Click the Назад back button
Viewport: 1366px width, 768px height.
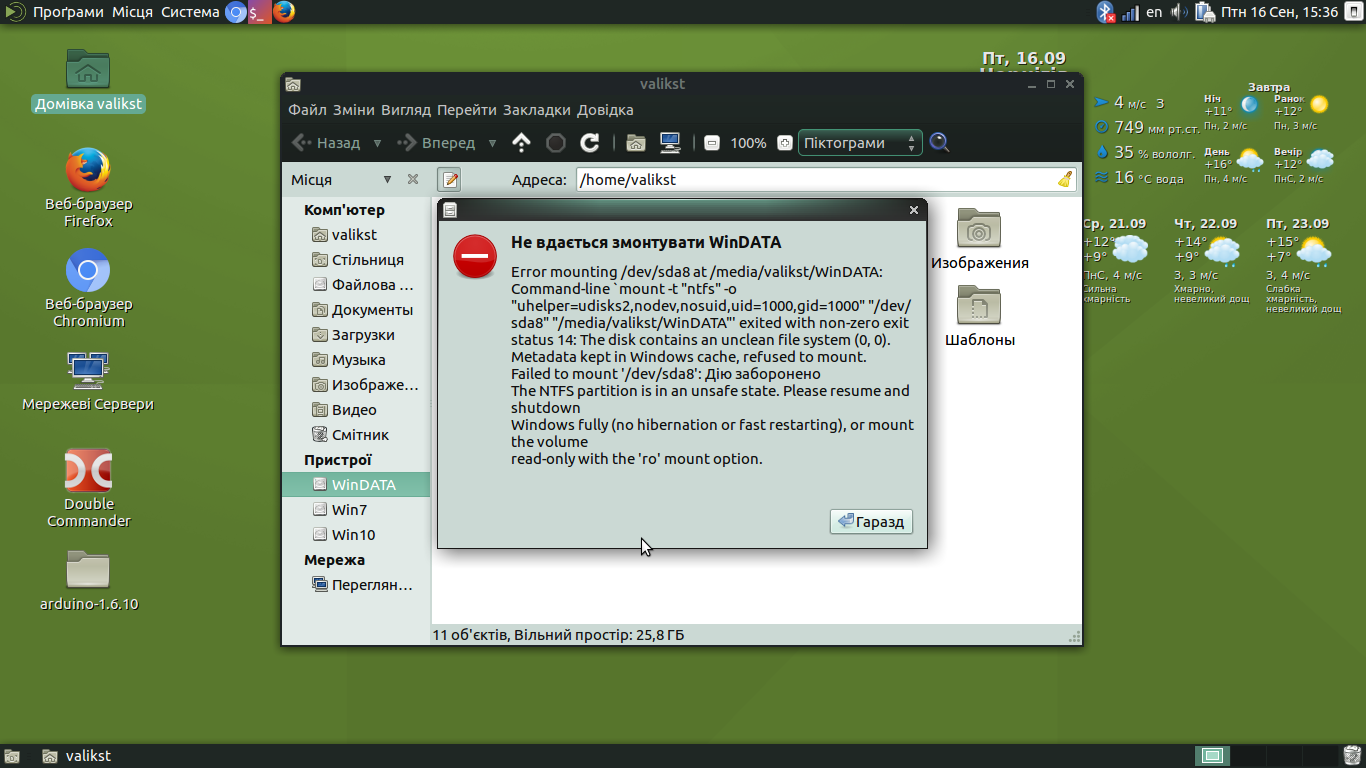coord(326,143)
